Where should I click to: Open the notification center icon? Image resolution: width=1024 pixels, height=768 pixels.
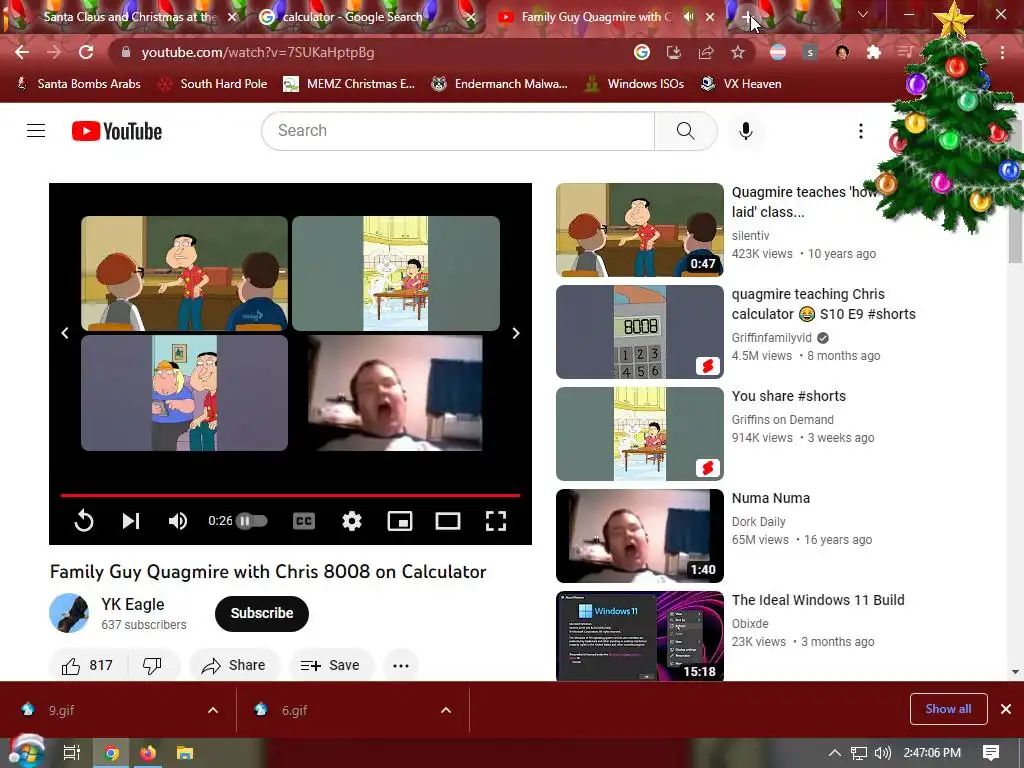pos(991,753)
